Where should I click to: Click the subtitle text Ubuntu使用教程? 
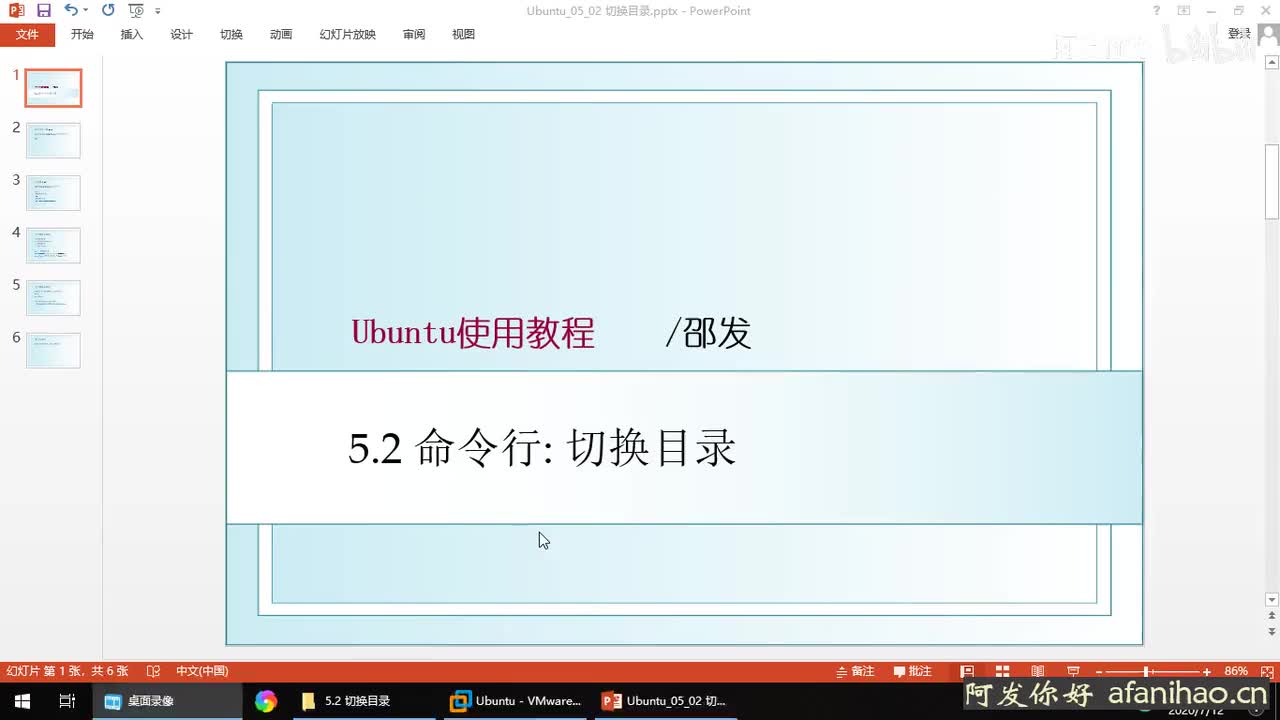coord(473,332)
